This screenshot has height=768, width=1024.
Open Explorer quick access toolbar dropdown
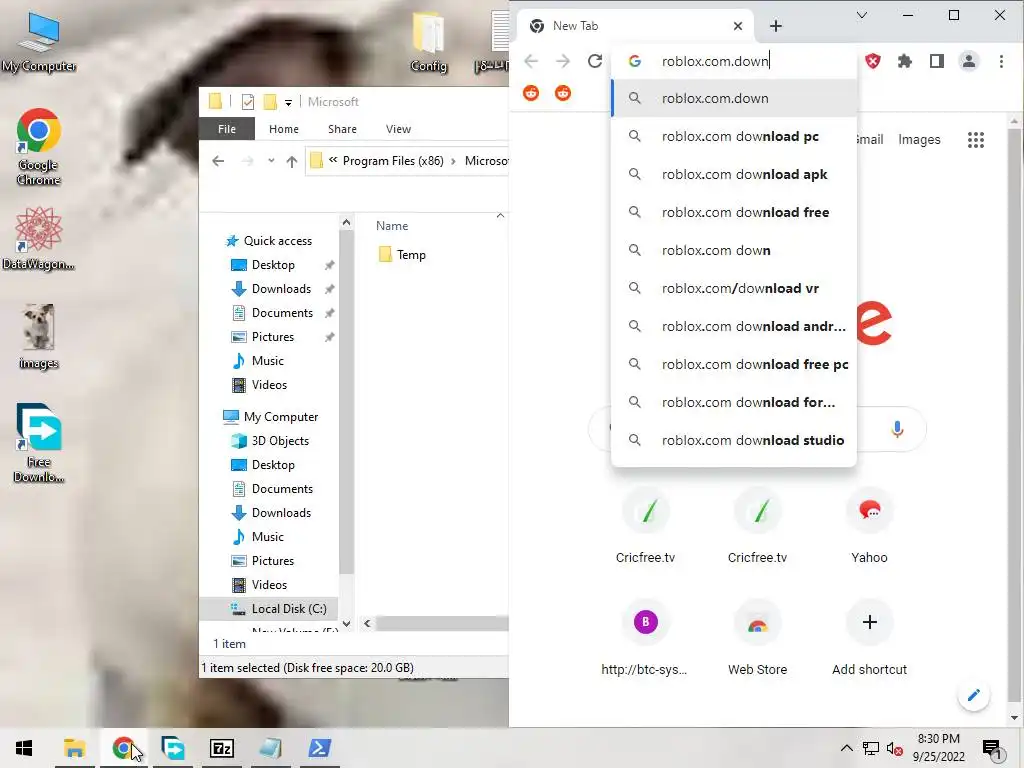[x=288, y=103]
